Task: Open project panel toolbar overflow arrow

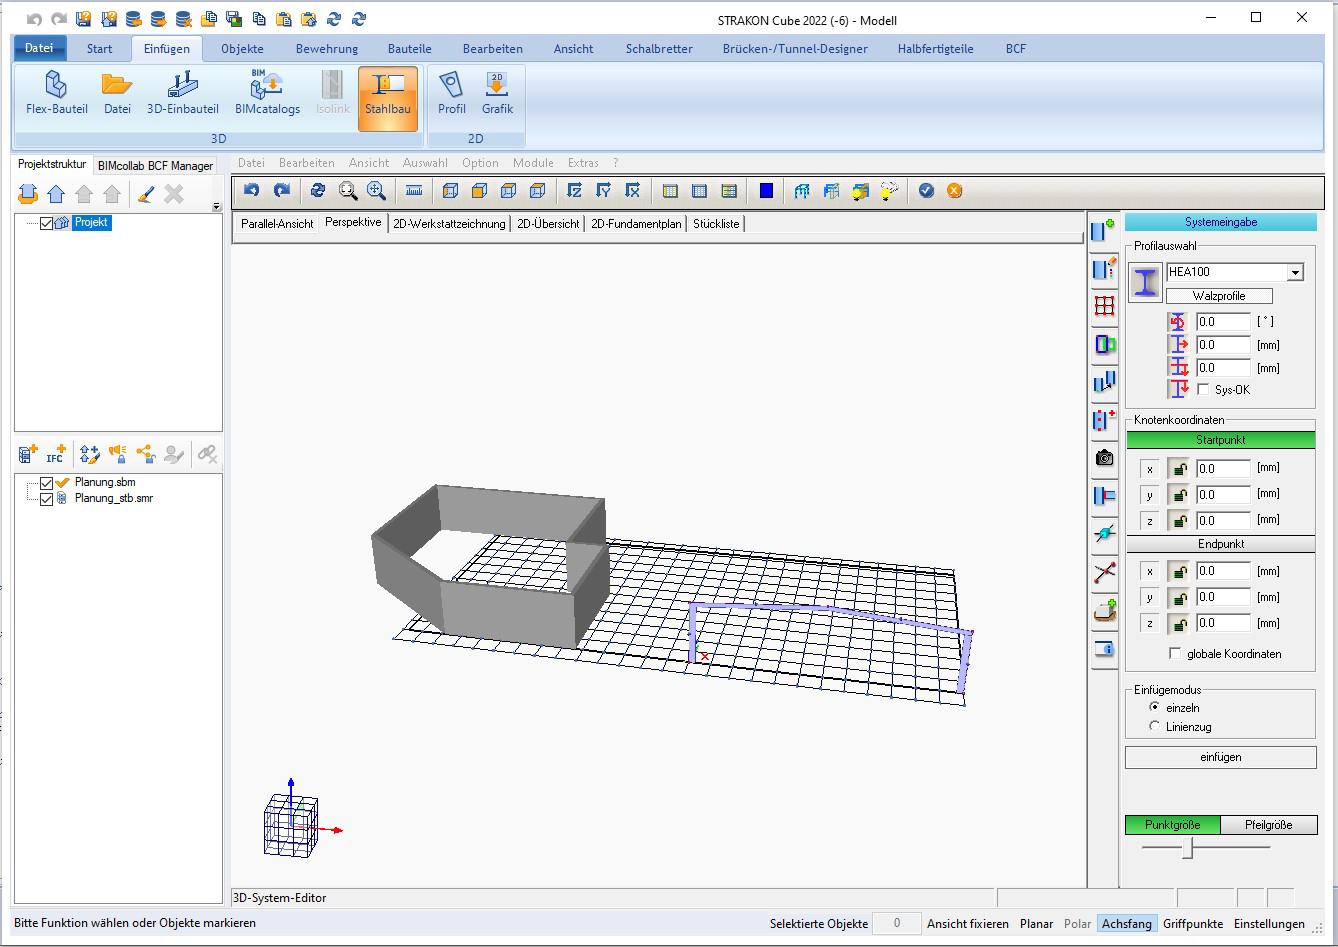Action: [x=217, y=207]
